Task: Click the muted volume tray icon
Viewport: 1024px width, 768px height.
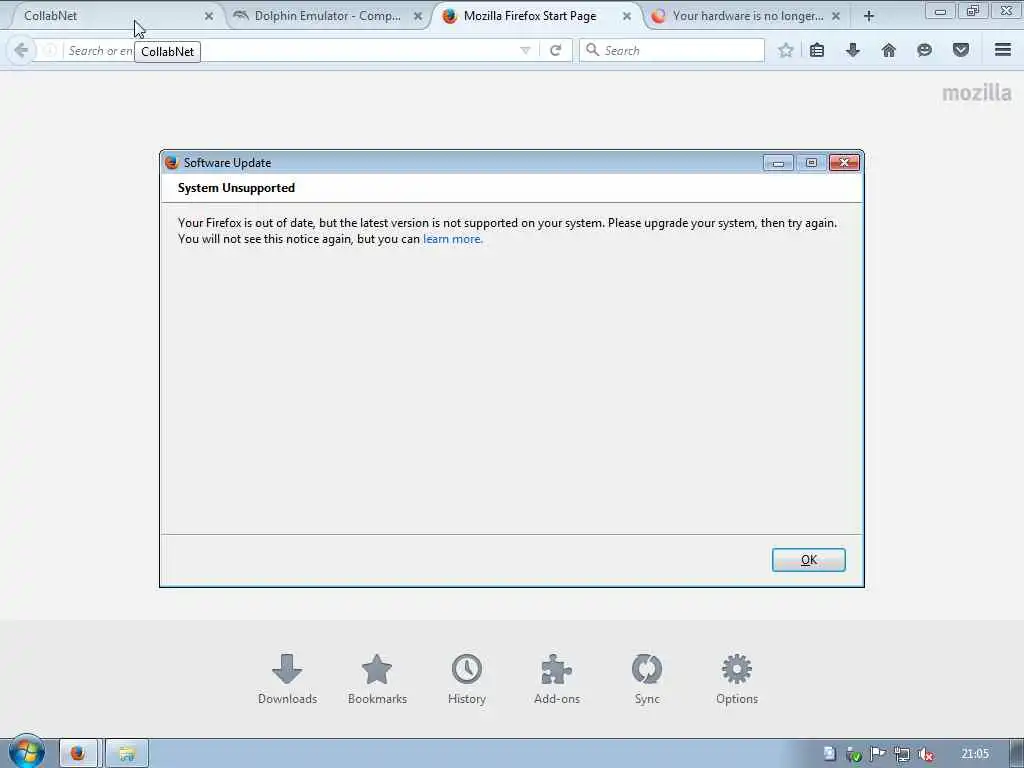Action: pyautogui.click(x=925, y=754)
